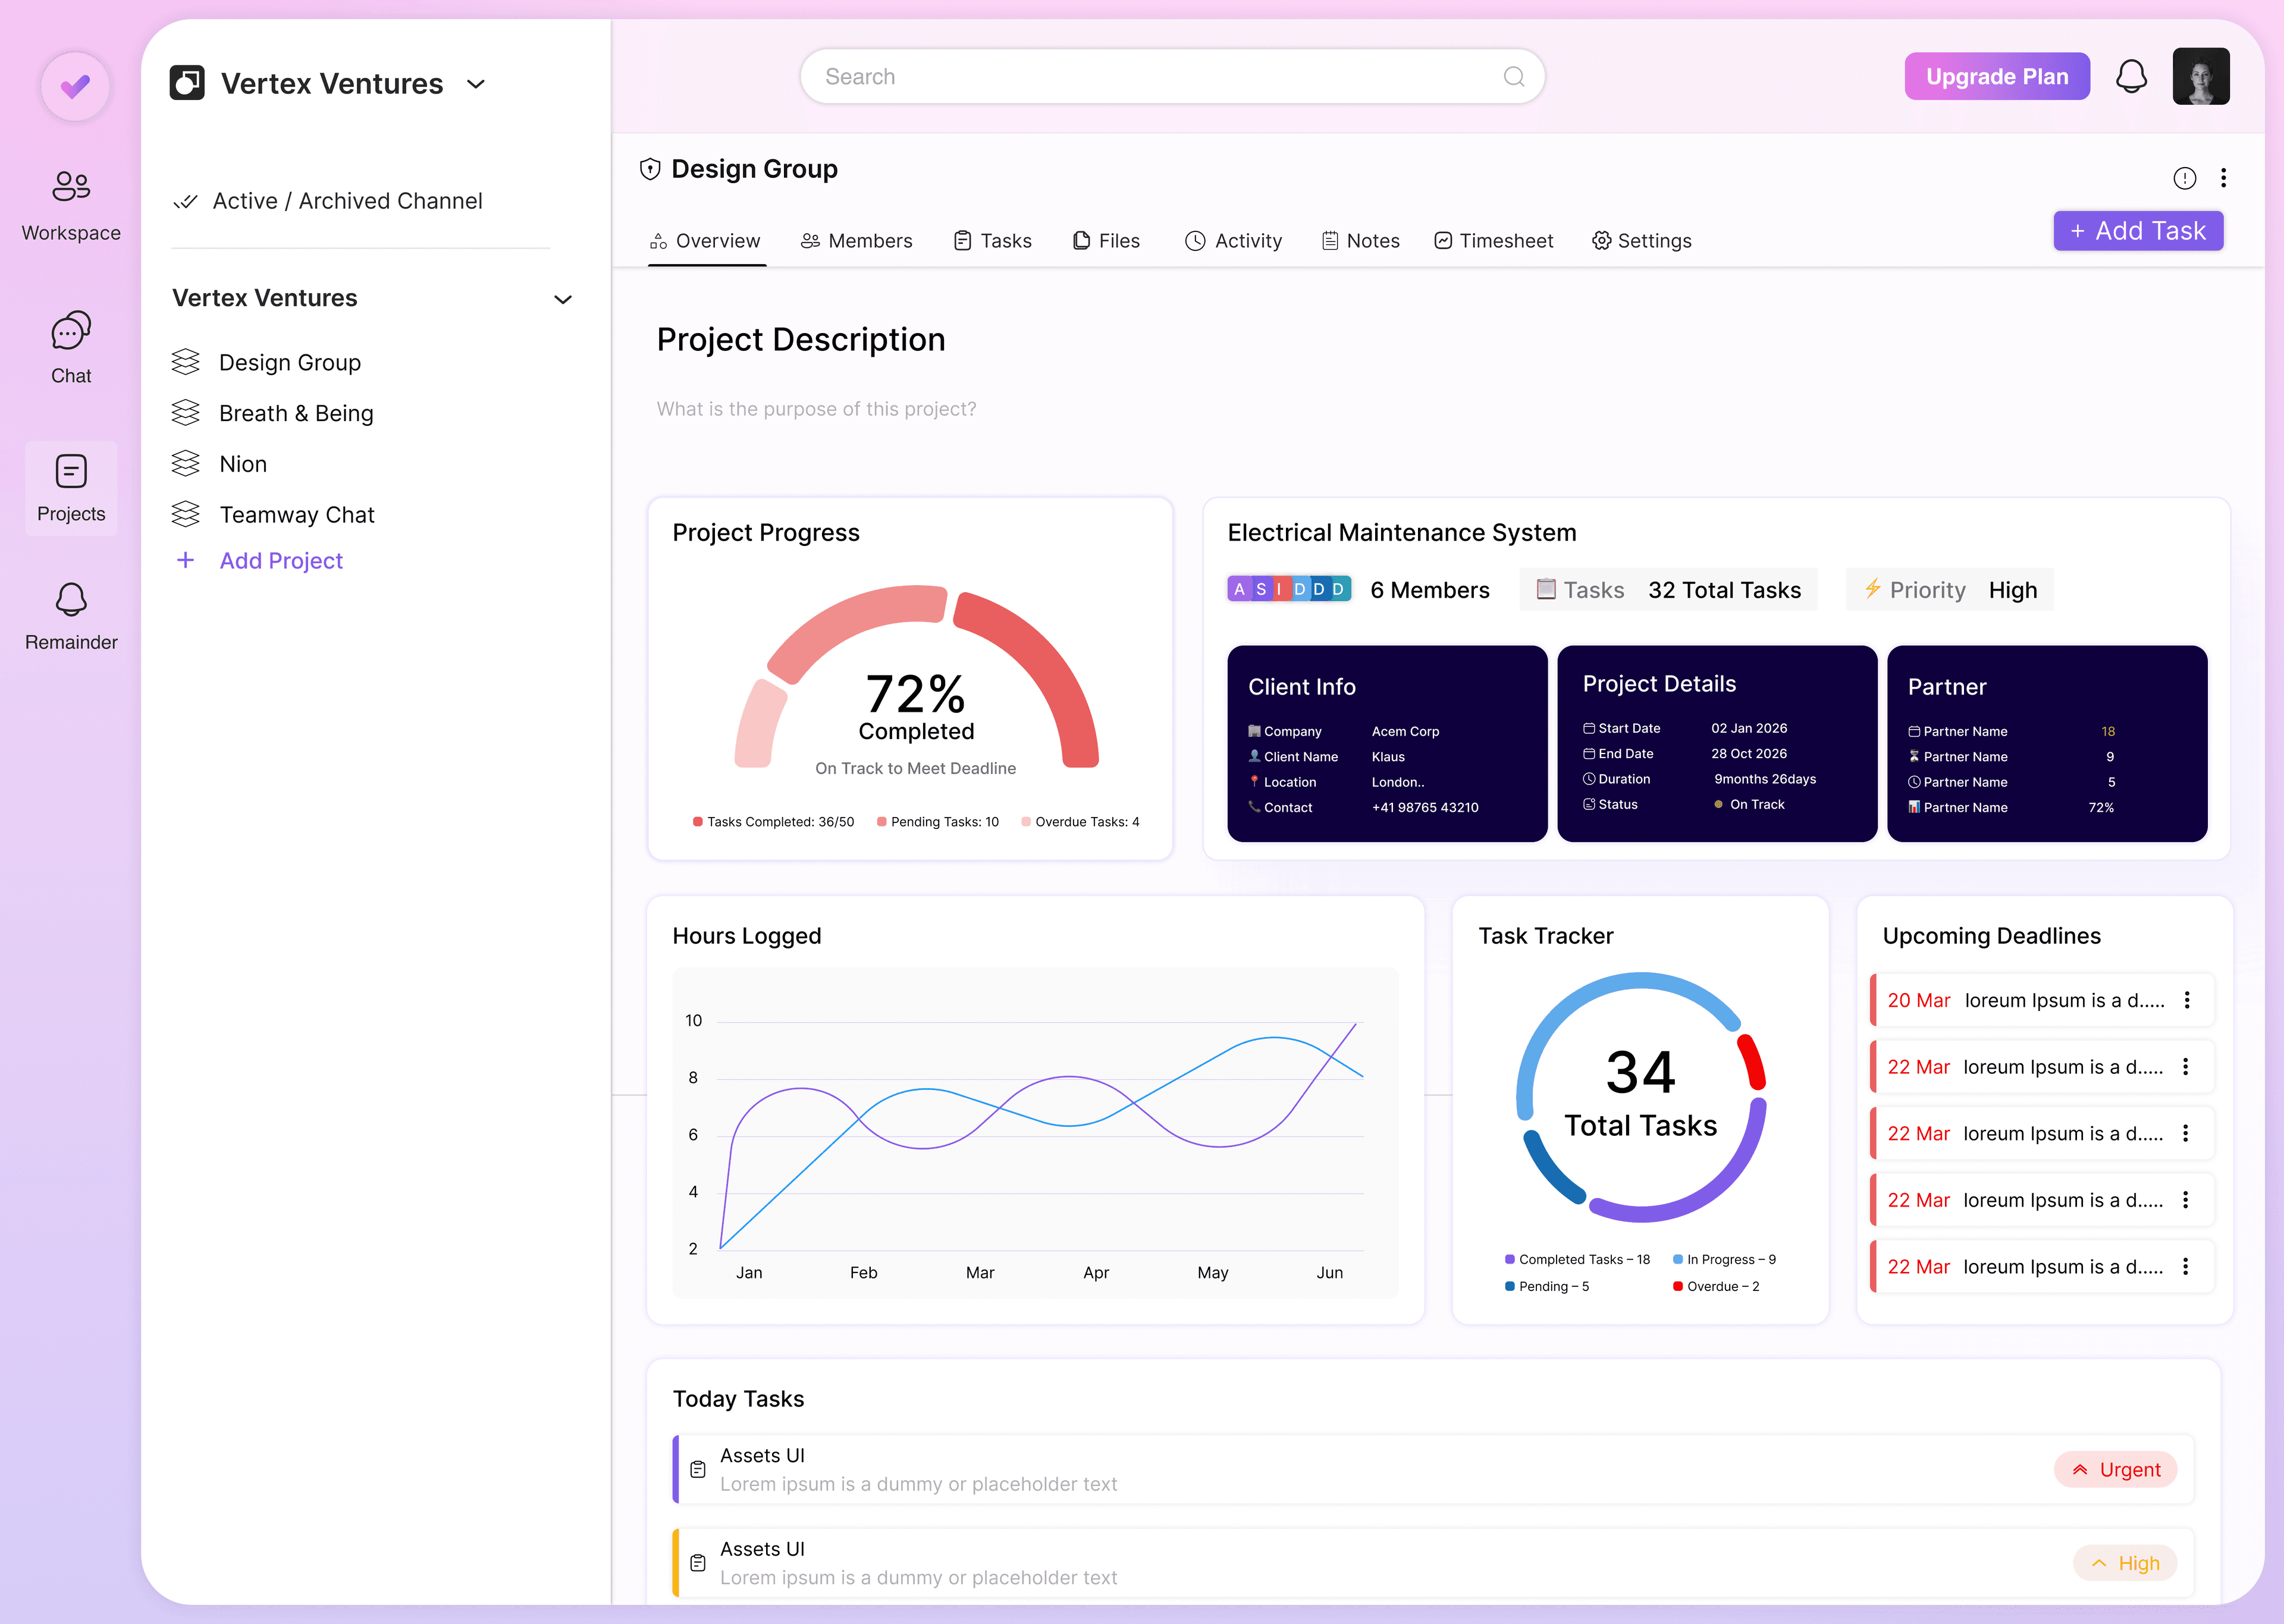Click the search magnifier icon
The width and height of the screenshot is (2284, 1624).
1514,77
